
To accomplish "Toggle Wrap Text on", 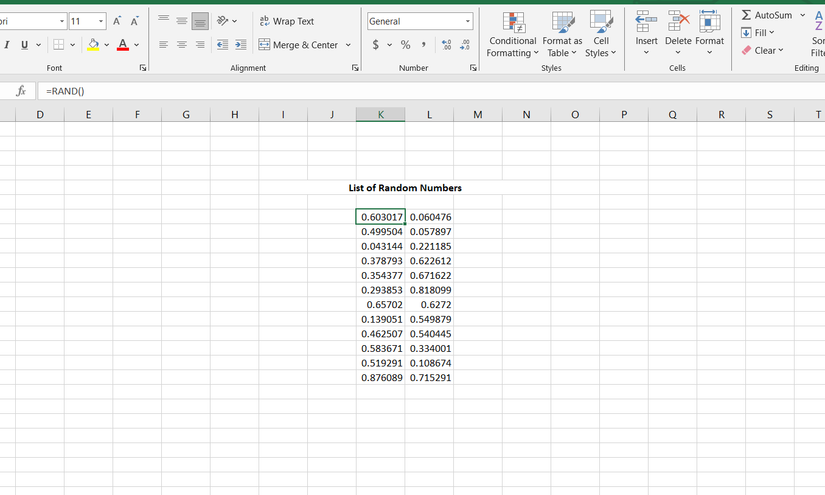I will pyautogui.click(x=286, y=21).
